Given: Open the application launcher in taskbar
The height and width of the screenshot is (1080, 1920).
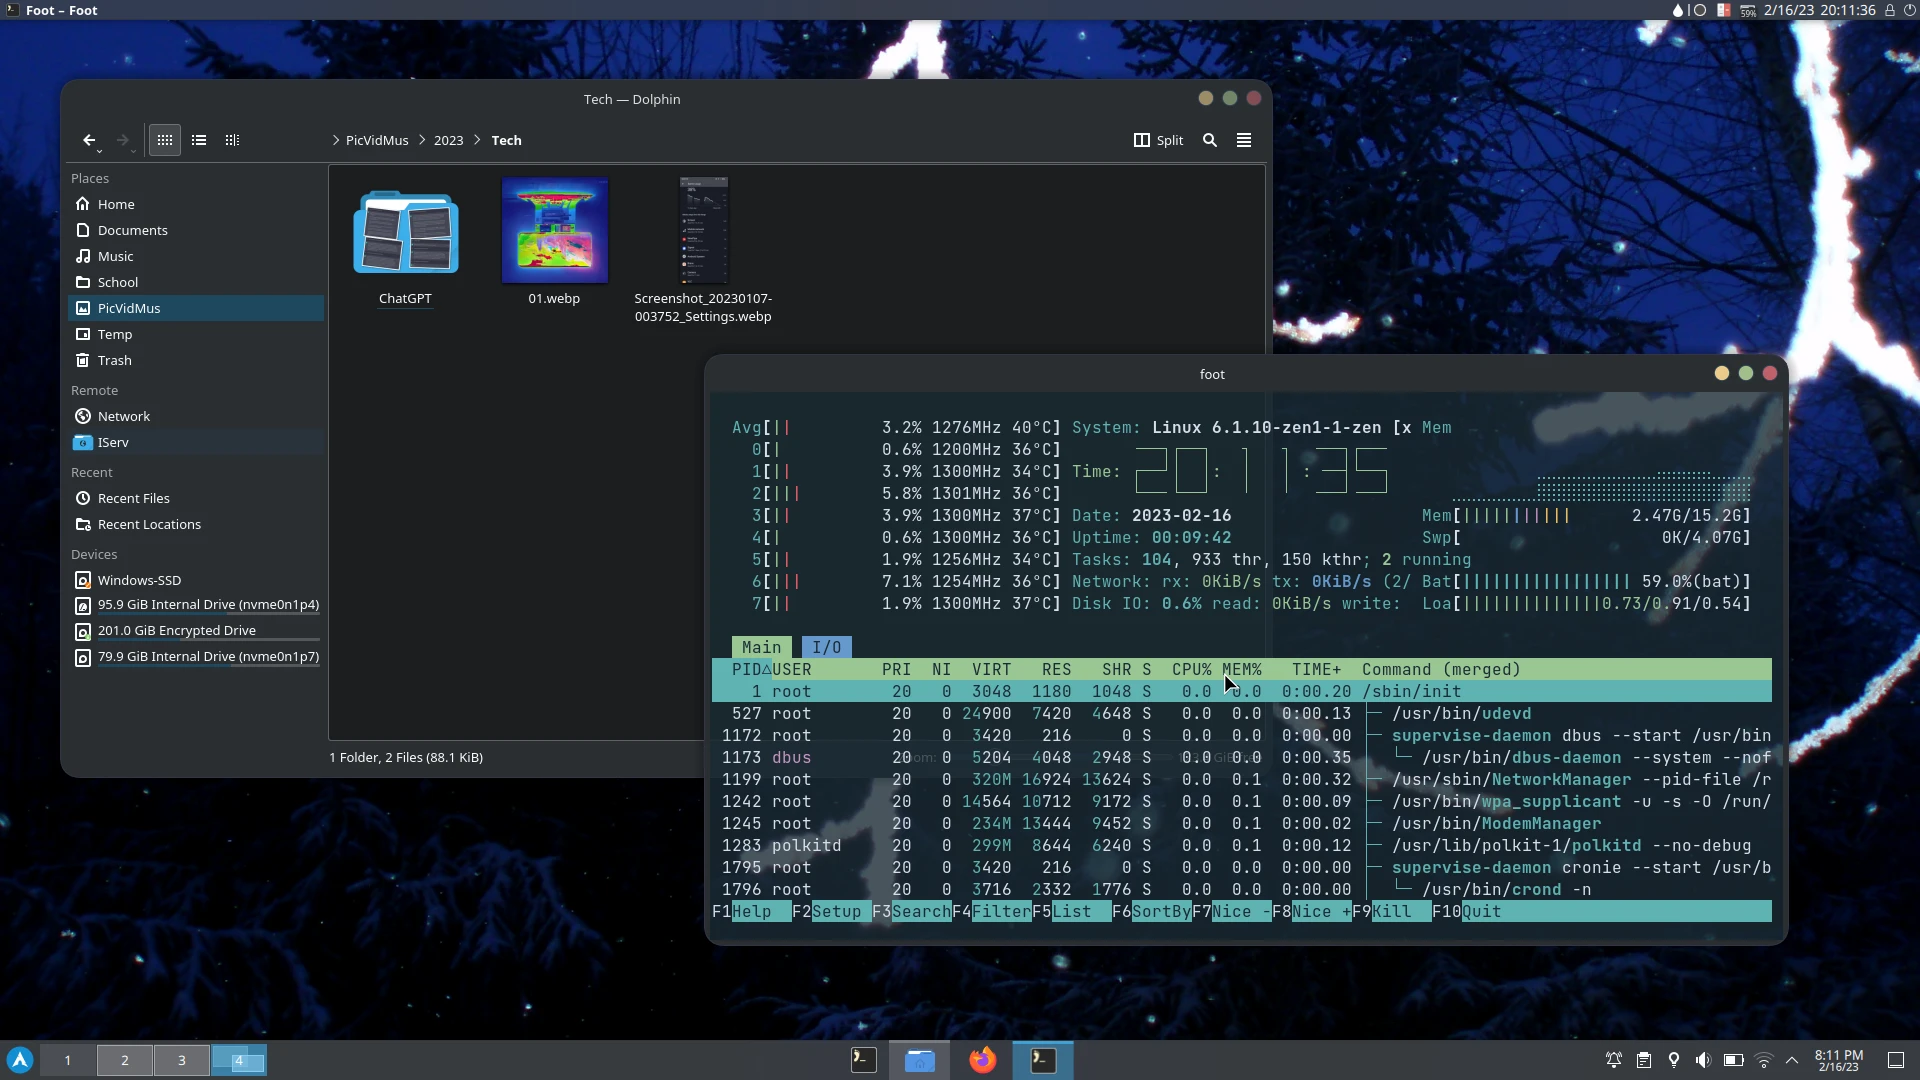Looking at the screenshot, I should [20, 1060].
